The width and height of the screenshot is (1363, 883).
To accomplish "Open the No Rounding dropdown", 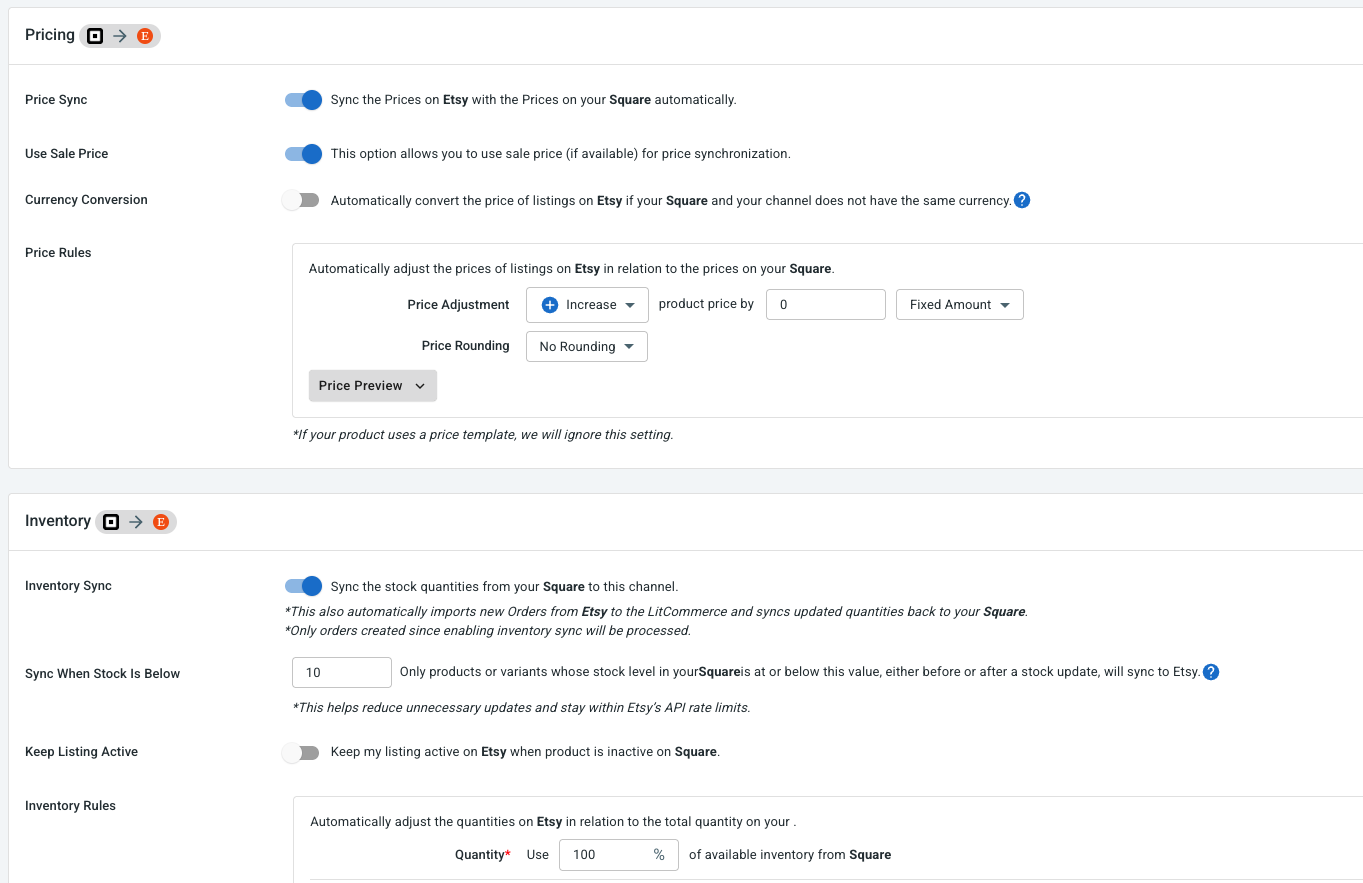I will 587,347.
